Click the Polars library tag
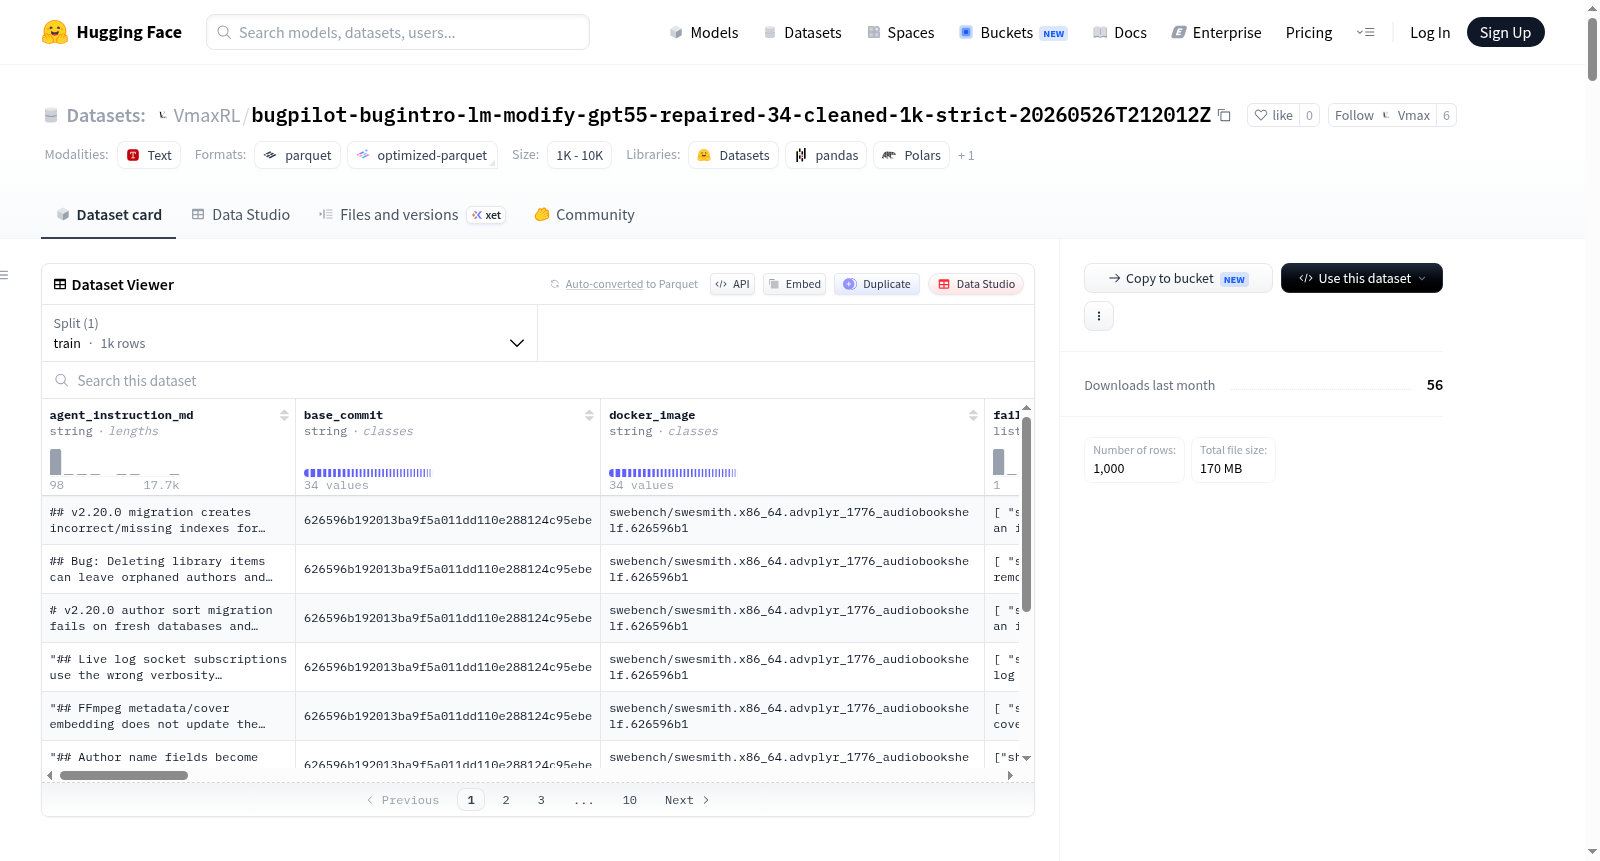This screenshot has height=861, width=1600. coord(911,155)
